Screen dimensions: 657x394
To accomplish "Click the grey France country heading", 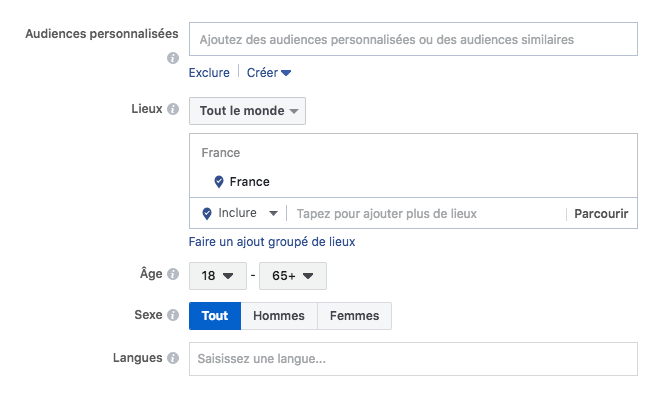I will pyautogui.click(x=221, y=153).
